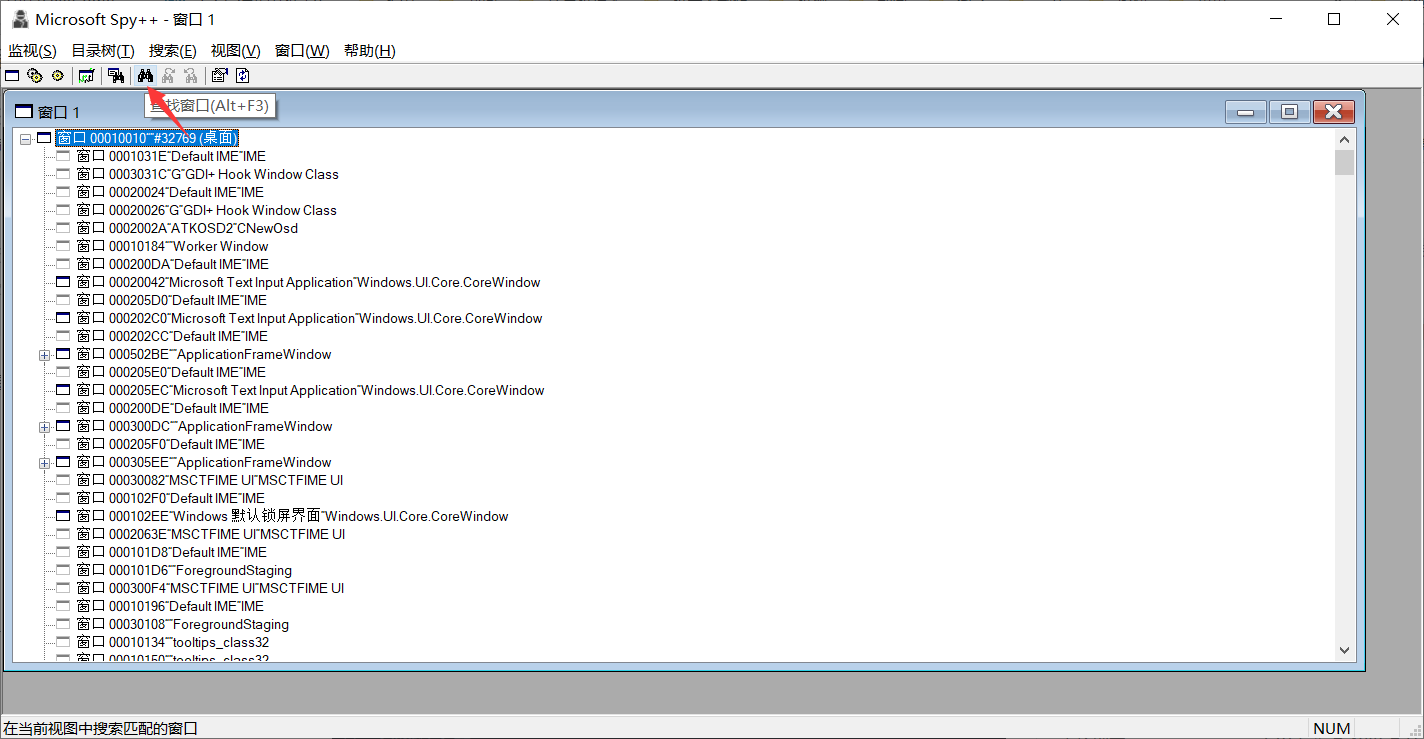Viewport: 1424px width, 739px height.
Task: Select window 00020042 Microsoft Text Input Application
Action: (x=308, y=282)
